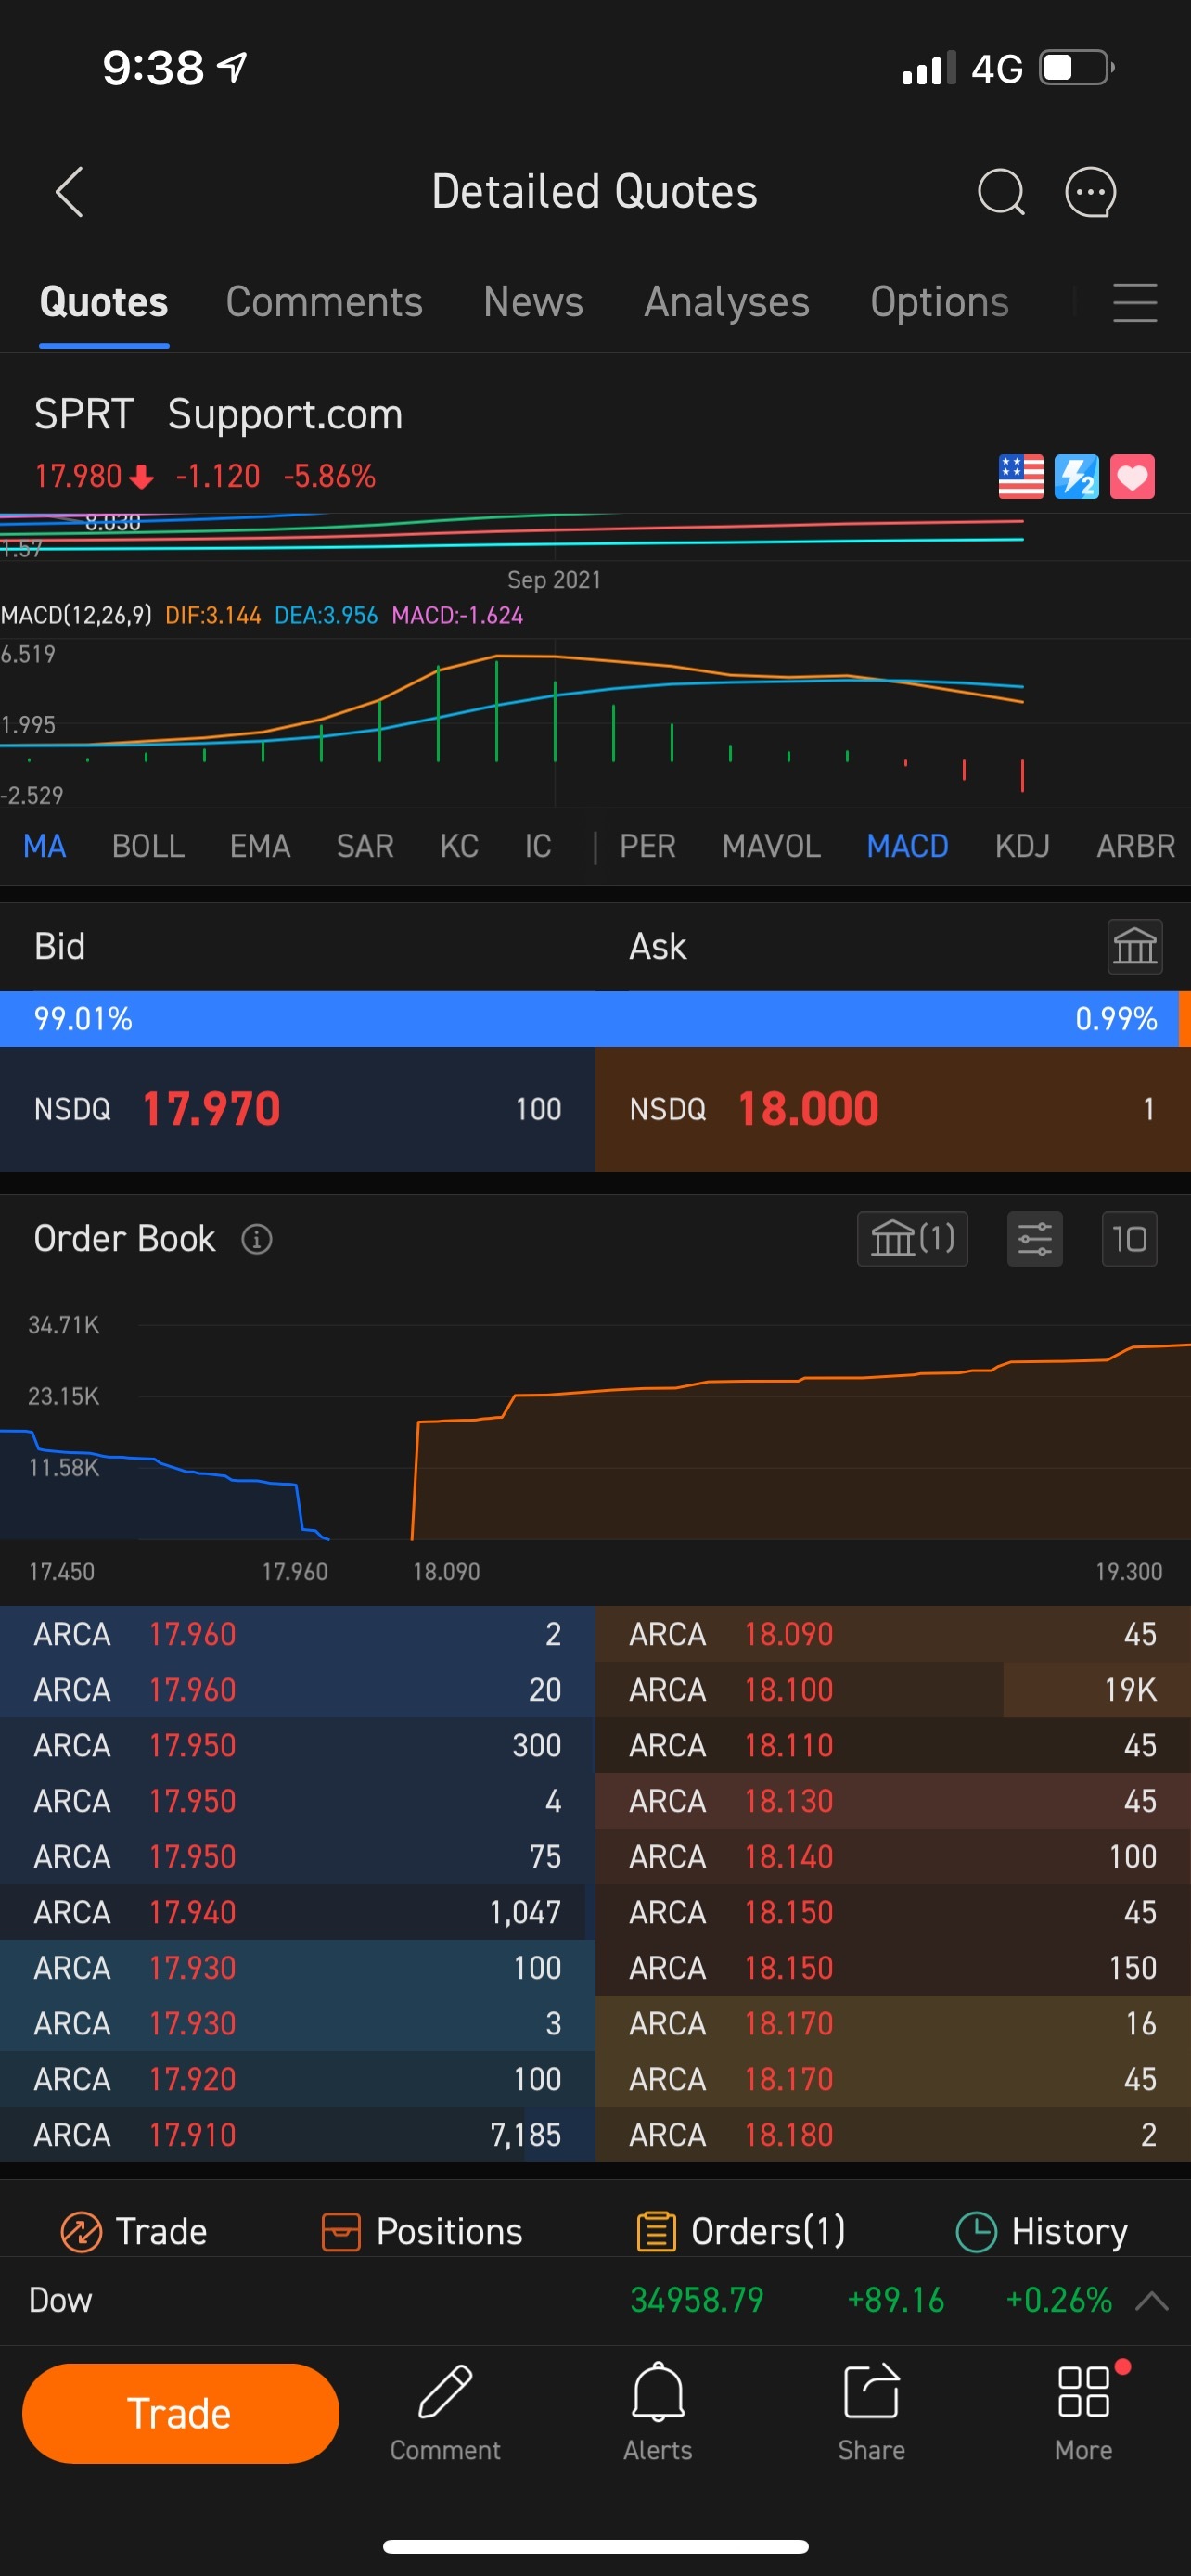Select ask row 18.180 with 2 shares
The width and height of the screenshot is (1191, 2576).
(x=893, y=2134)
